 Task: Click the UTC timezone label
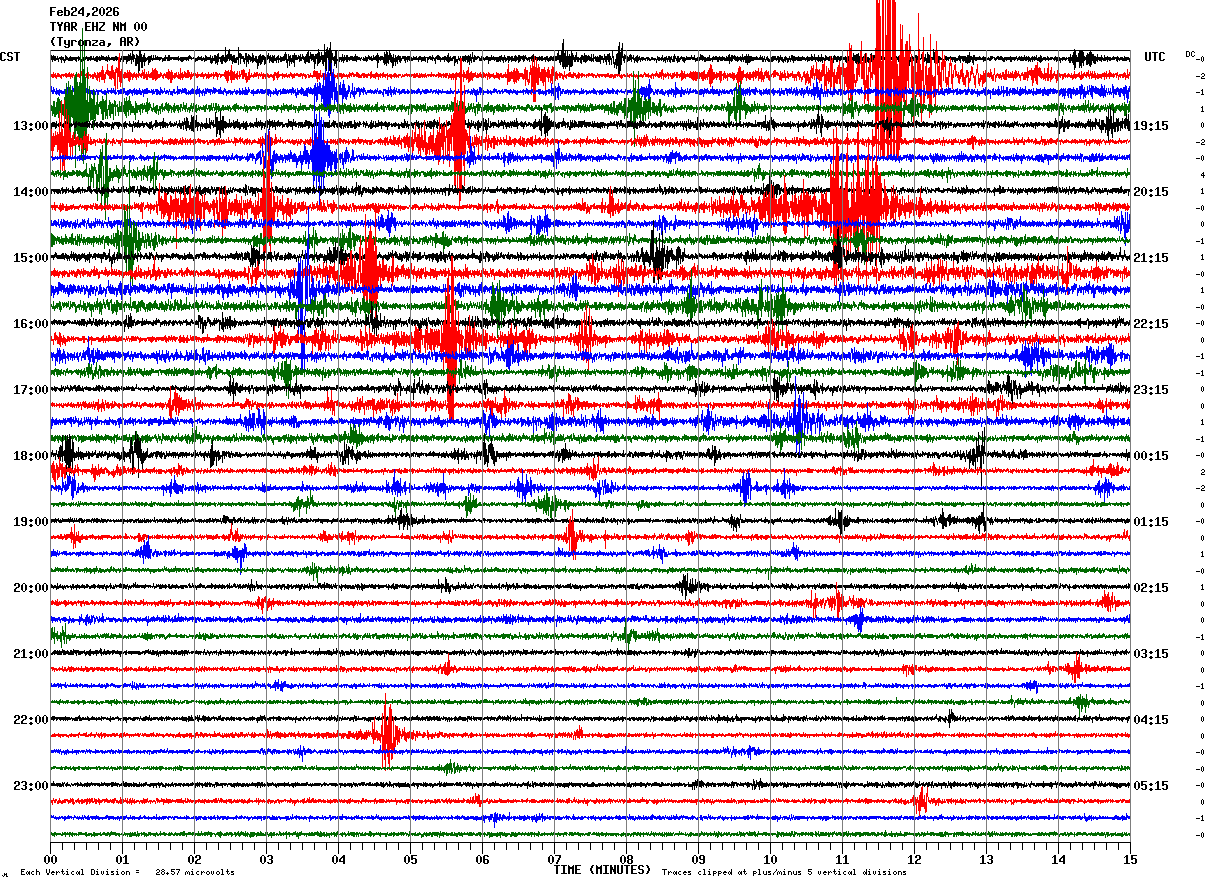(x=1155, y=57)
